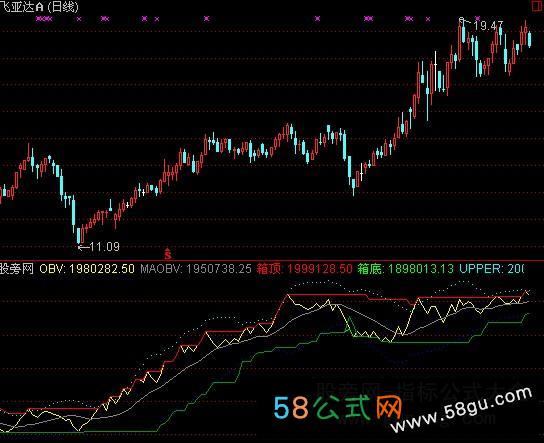Click the last purple star marker near 19.47

477,18
